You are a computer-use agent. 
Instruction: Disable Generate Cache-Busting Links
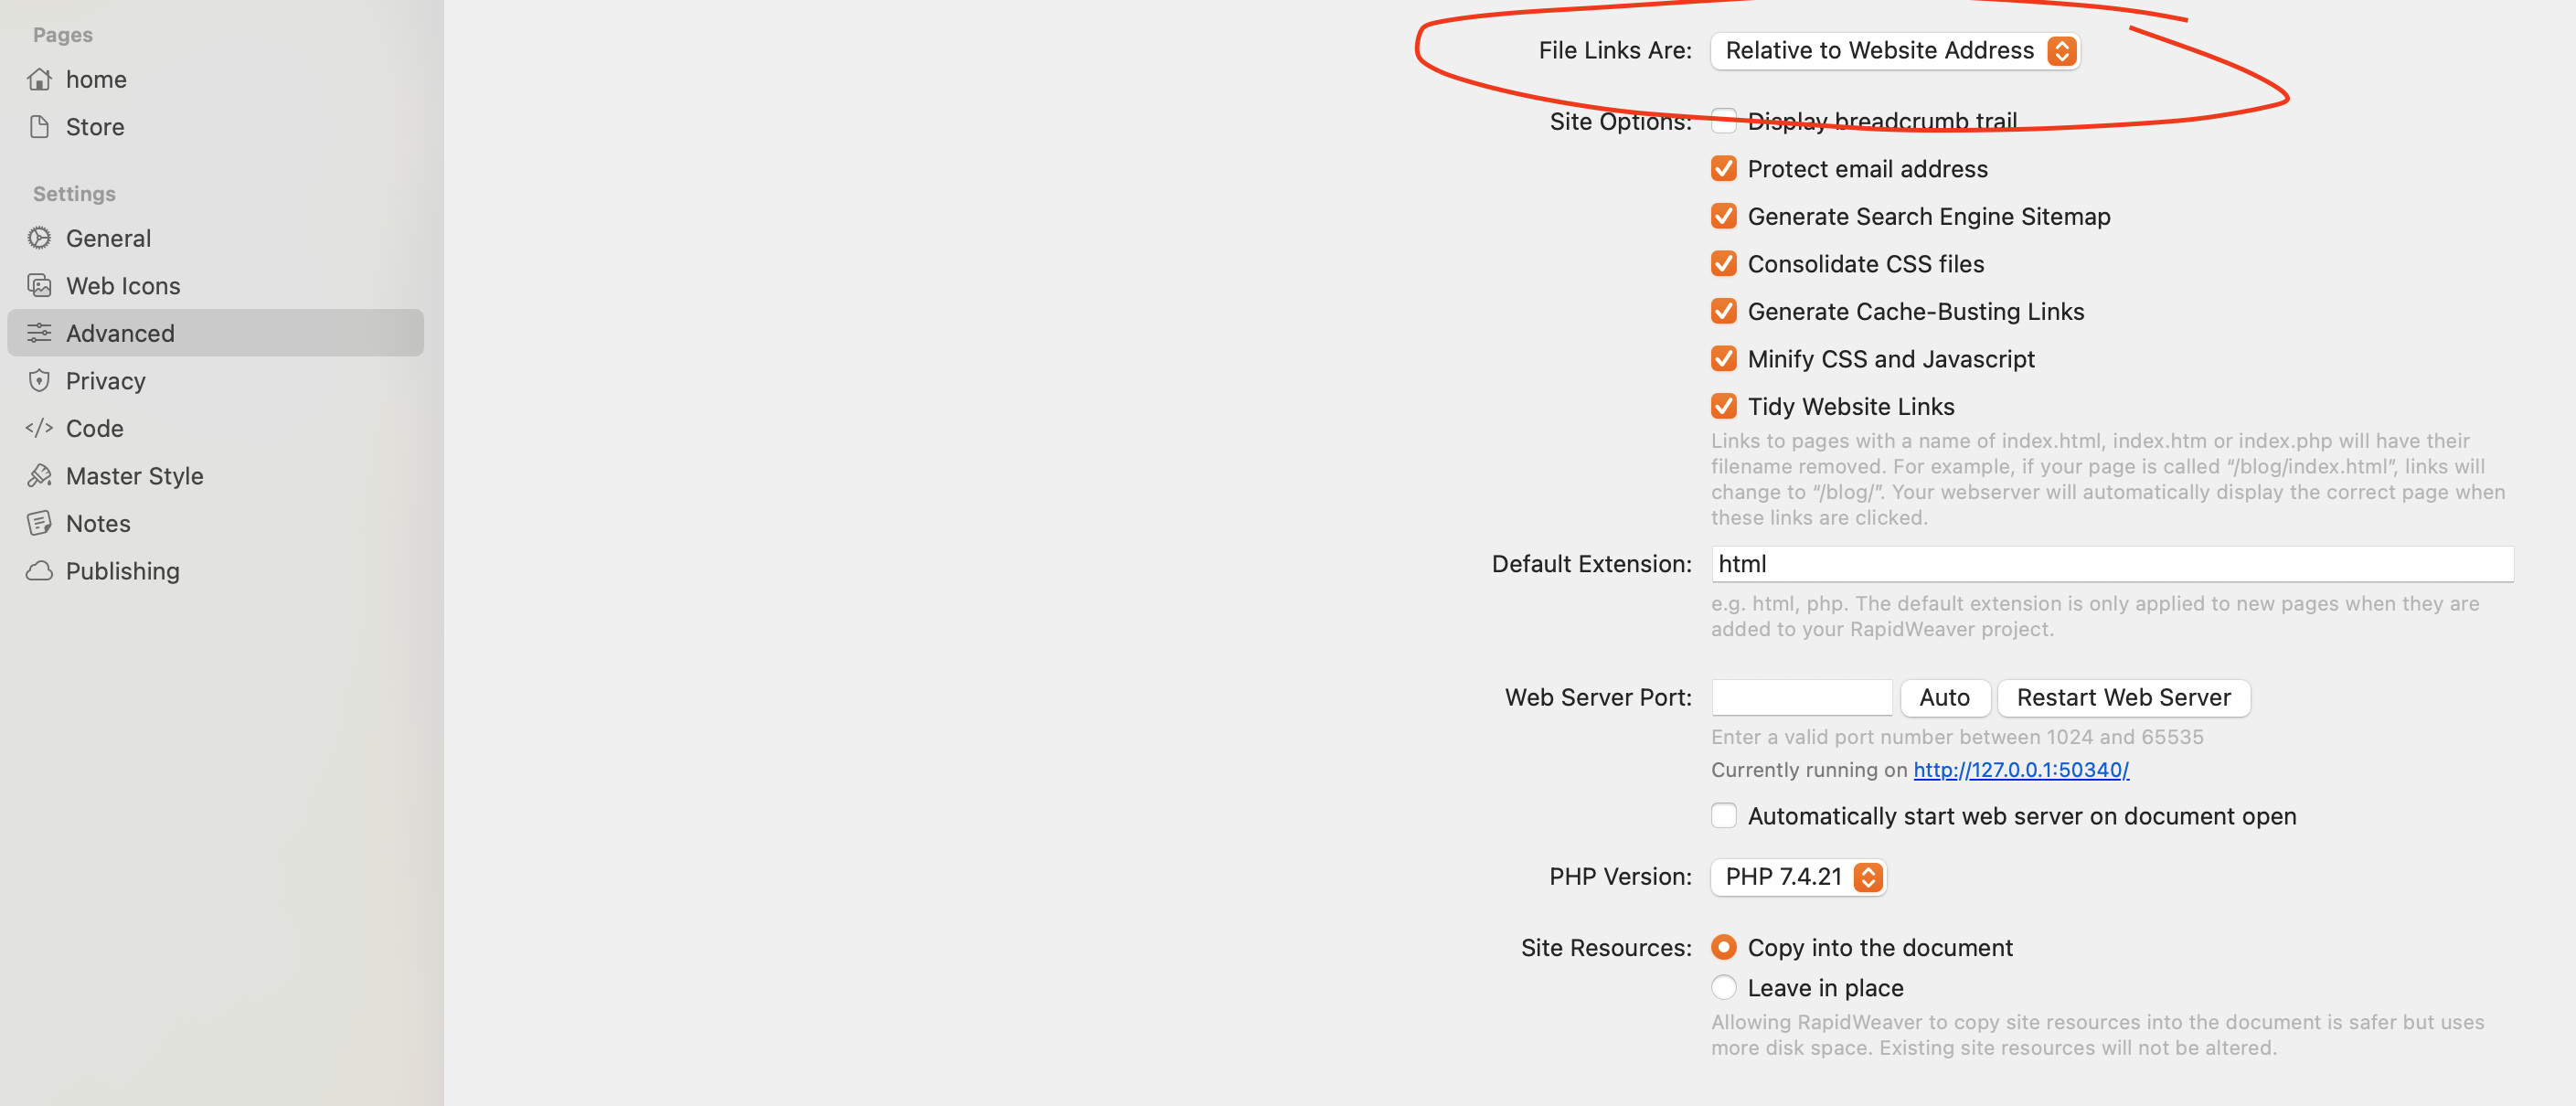tap(1724, 311)
